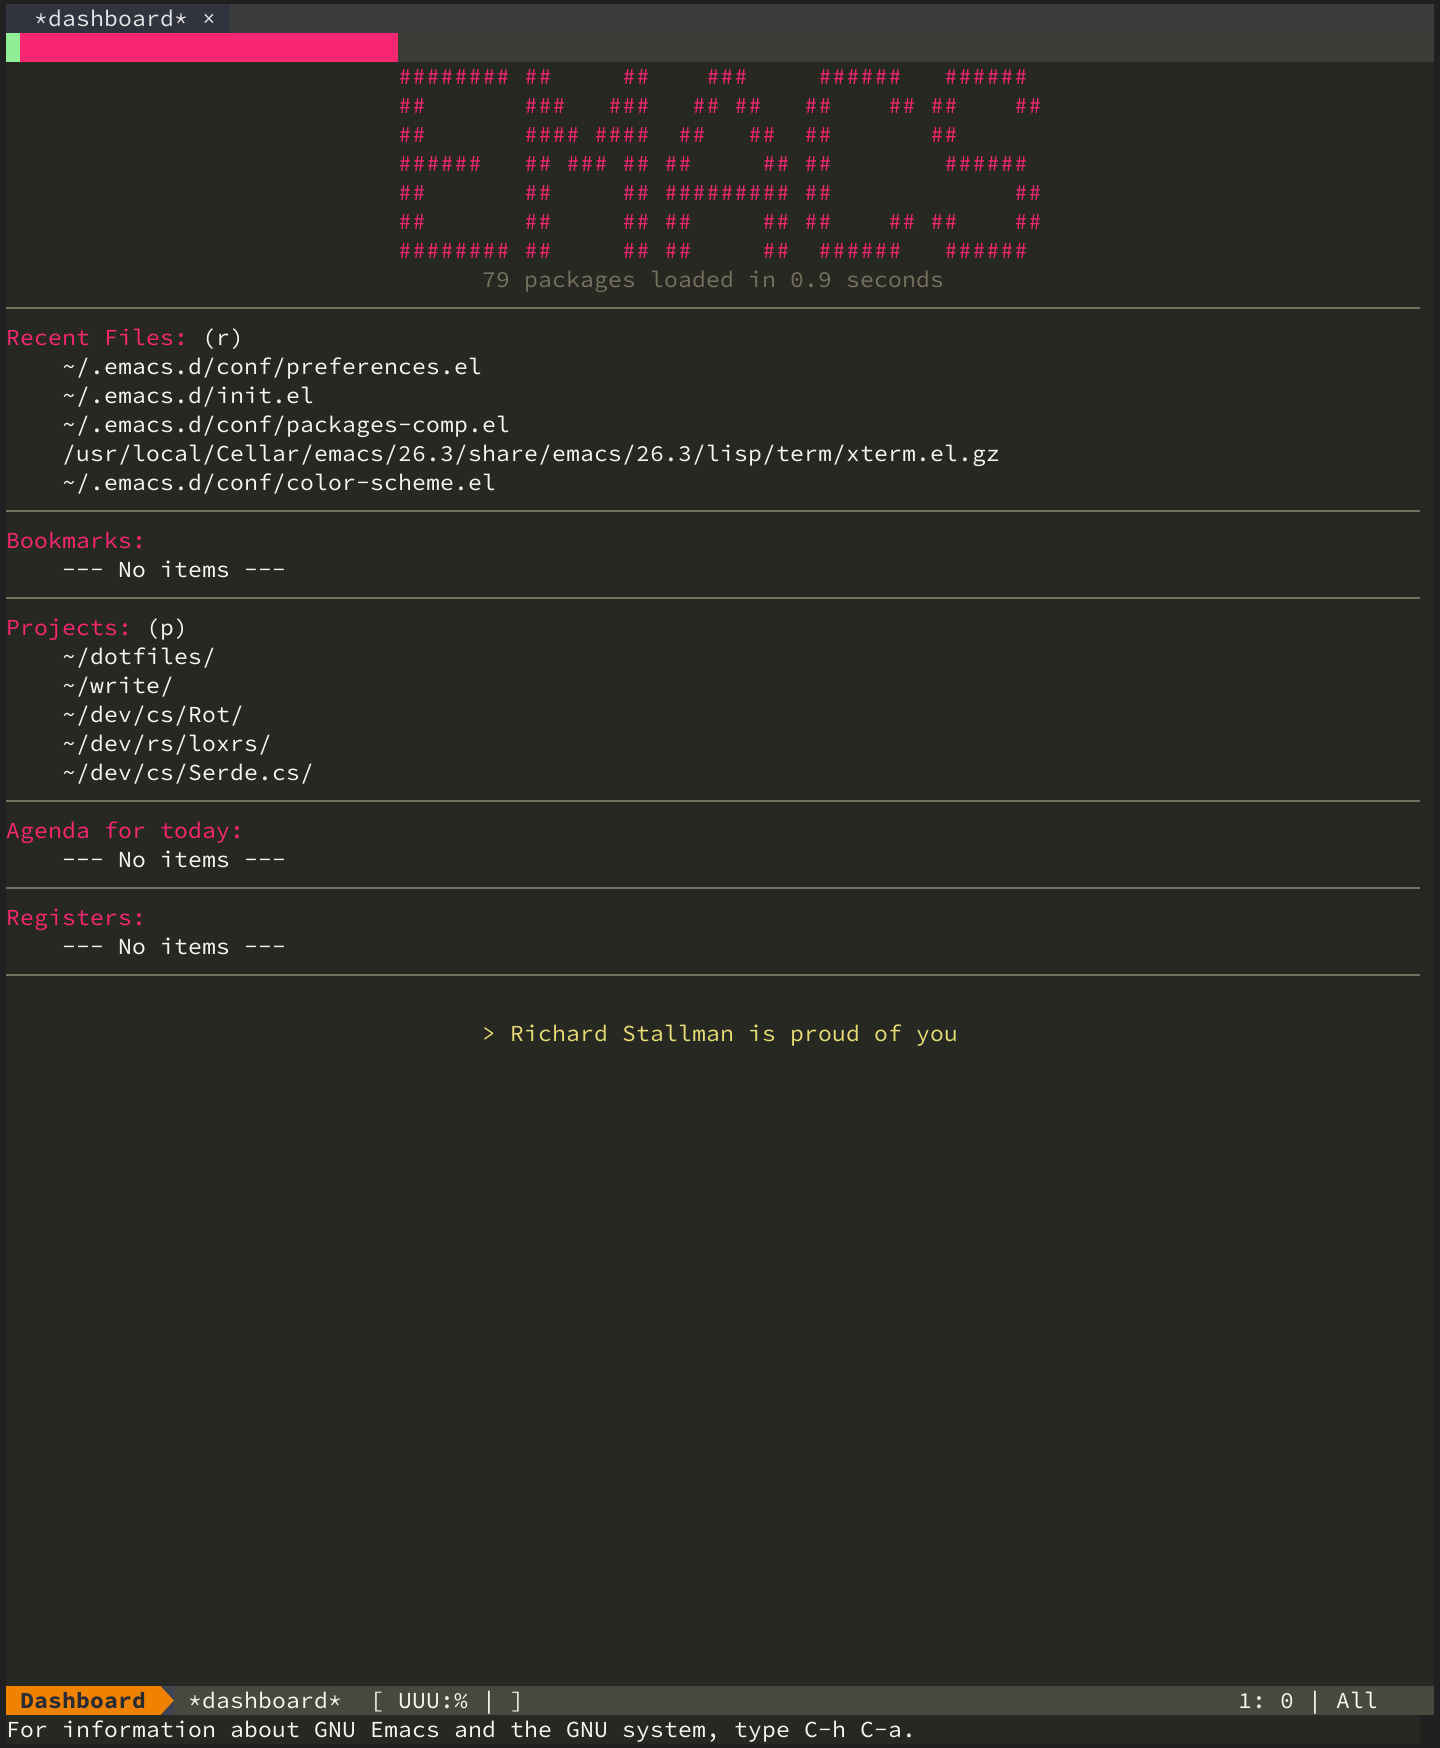Open ~/.emacs.d/init.el recent file
1440x1748 pixels.
[188, 396]
